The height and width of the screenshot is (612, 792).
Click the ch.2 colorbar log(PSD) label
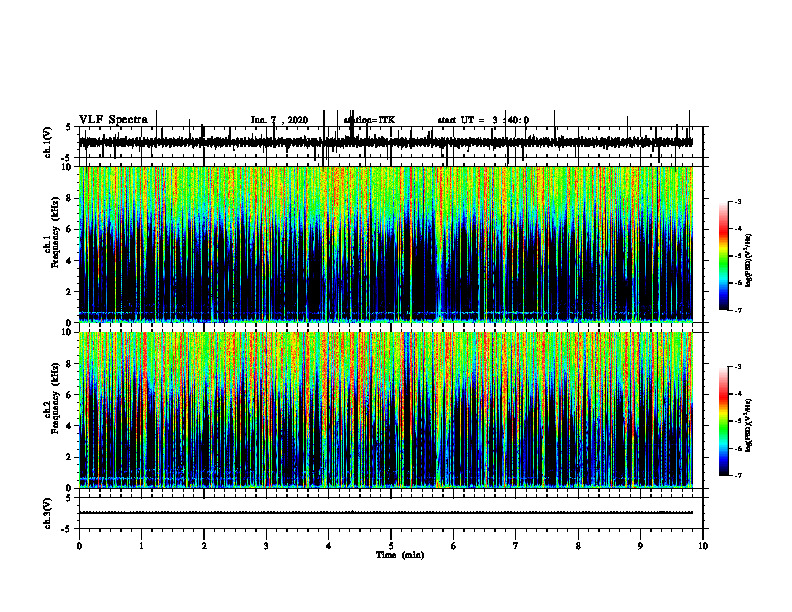click(749, 426)
